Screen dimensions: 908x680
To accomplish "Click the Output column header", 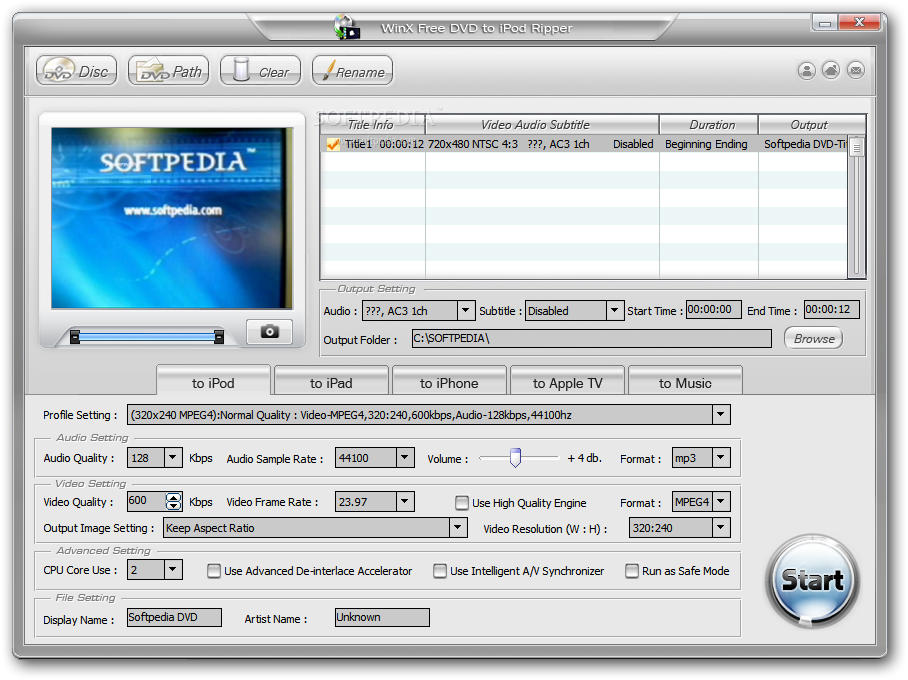I will click(x=812, y=125).
